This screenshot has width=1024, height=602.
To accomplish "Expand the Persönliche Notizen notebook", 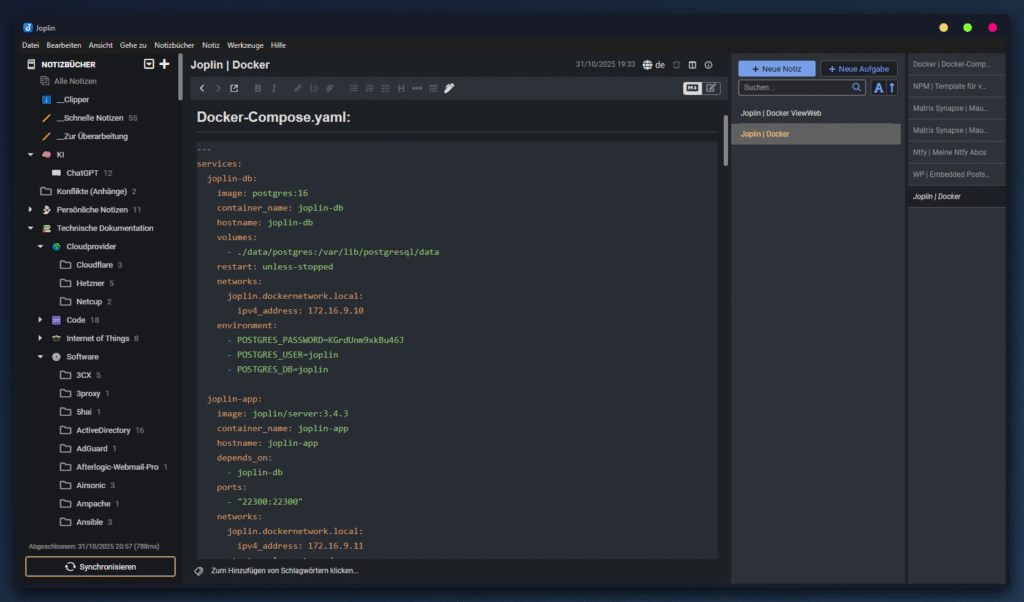I will point(30,210).
